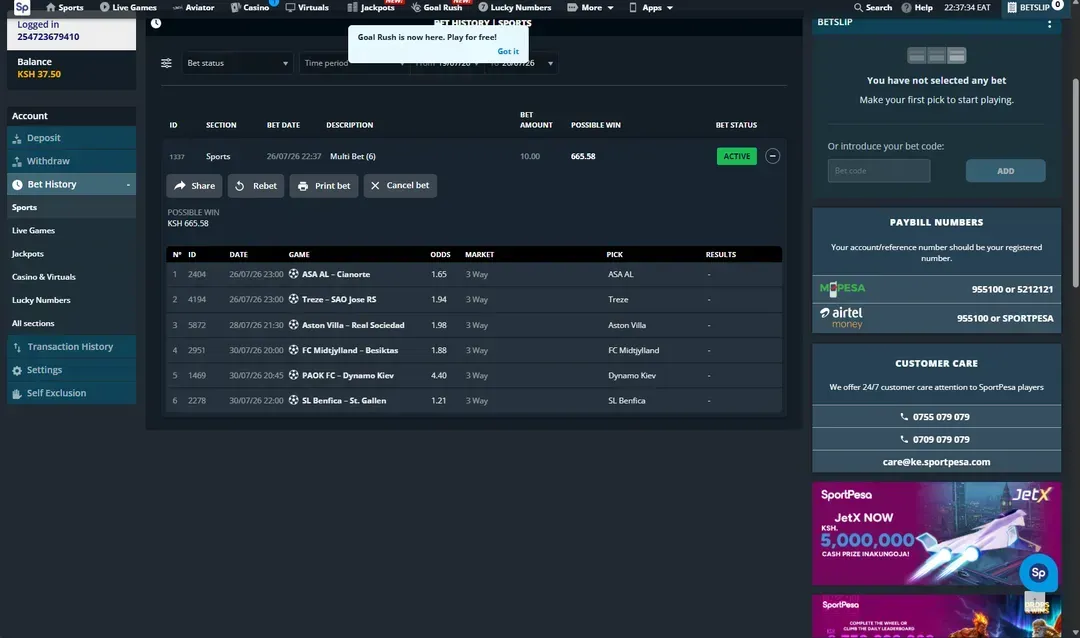Open the Virtuals menu item
The image size is (1080, 638).
(x=307, y=8)
